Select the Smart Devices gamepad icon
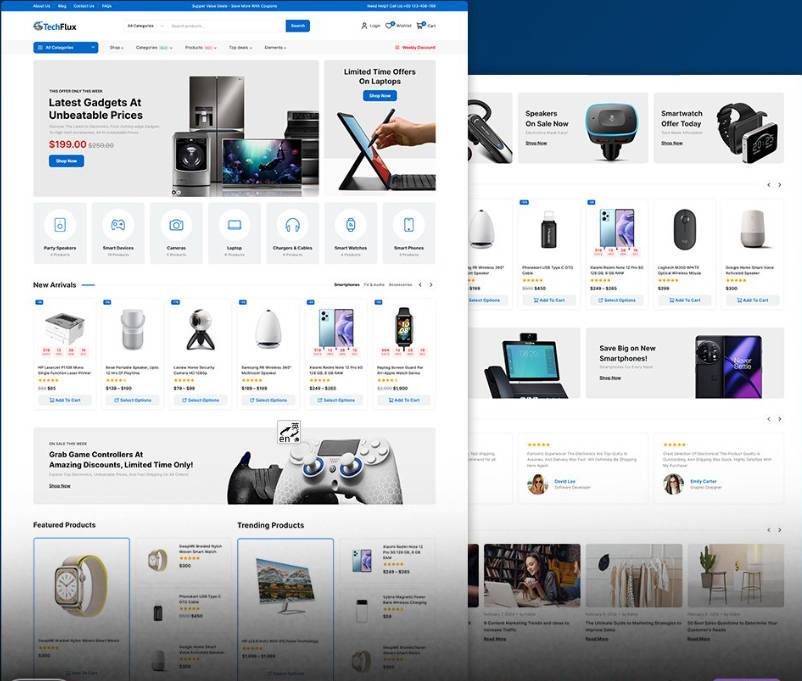Viewport: 802px width, 681px height. click(x=118, y=225)
